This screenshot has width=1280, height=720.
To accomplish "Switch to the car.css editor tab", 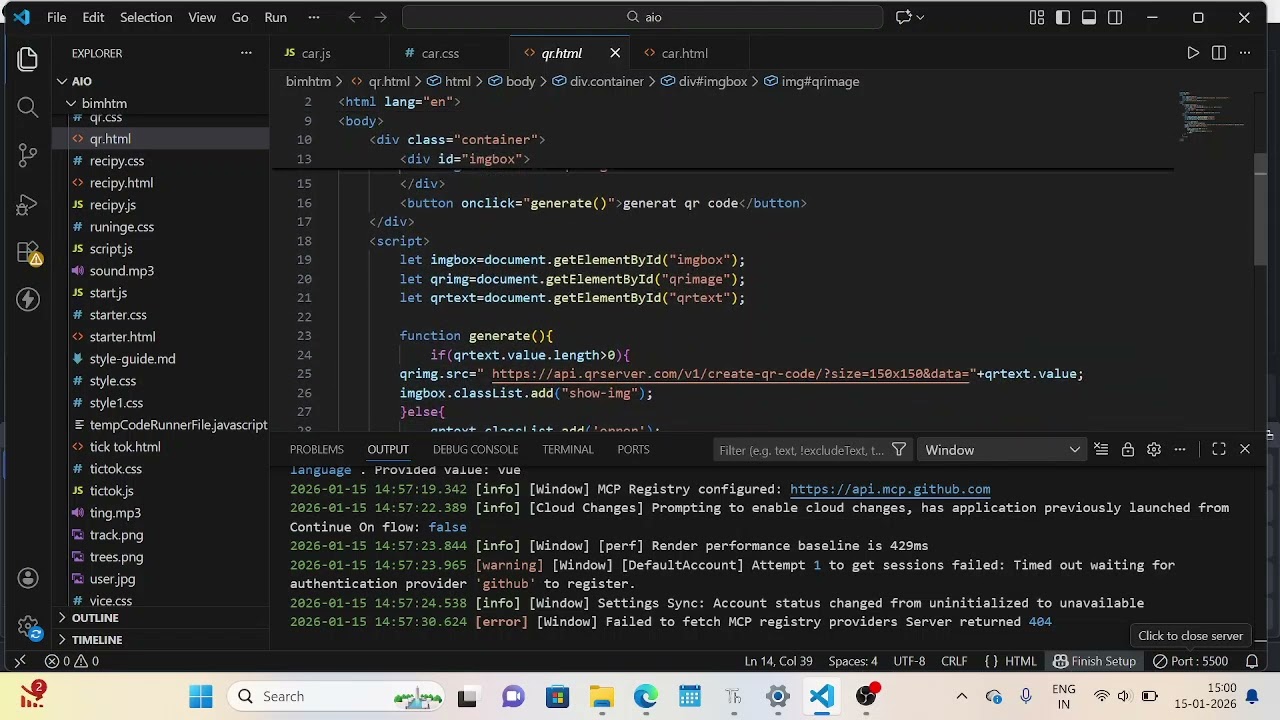I will coord(440,53).
